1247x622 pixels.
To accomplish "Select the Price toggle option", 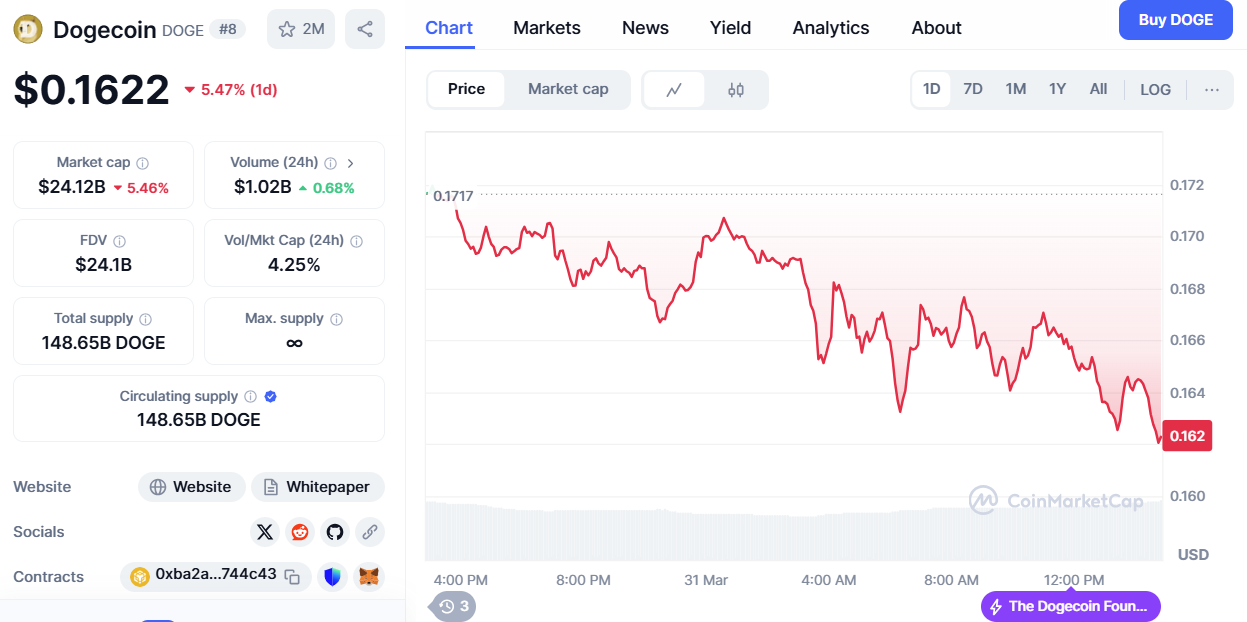I will 466,89.
